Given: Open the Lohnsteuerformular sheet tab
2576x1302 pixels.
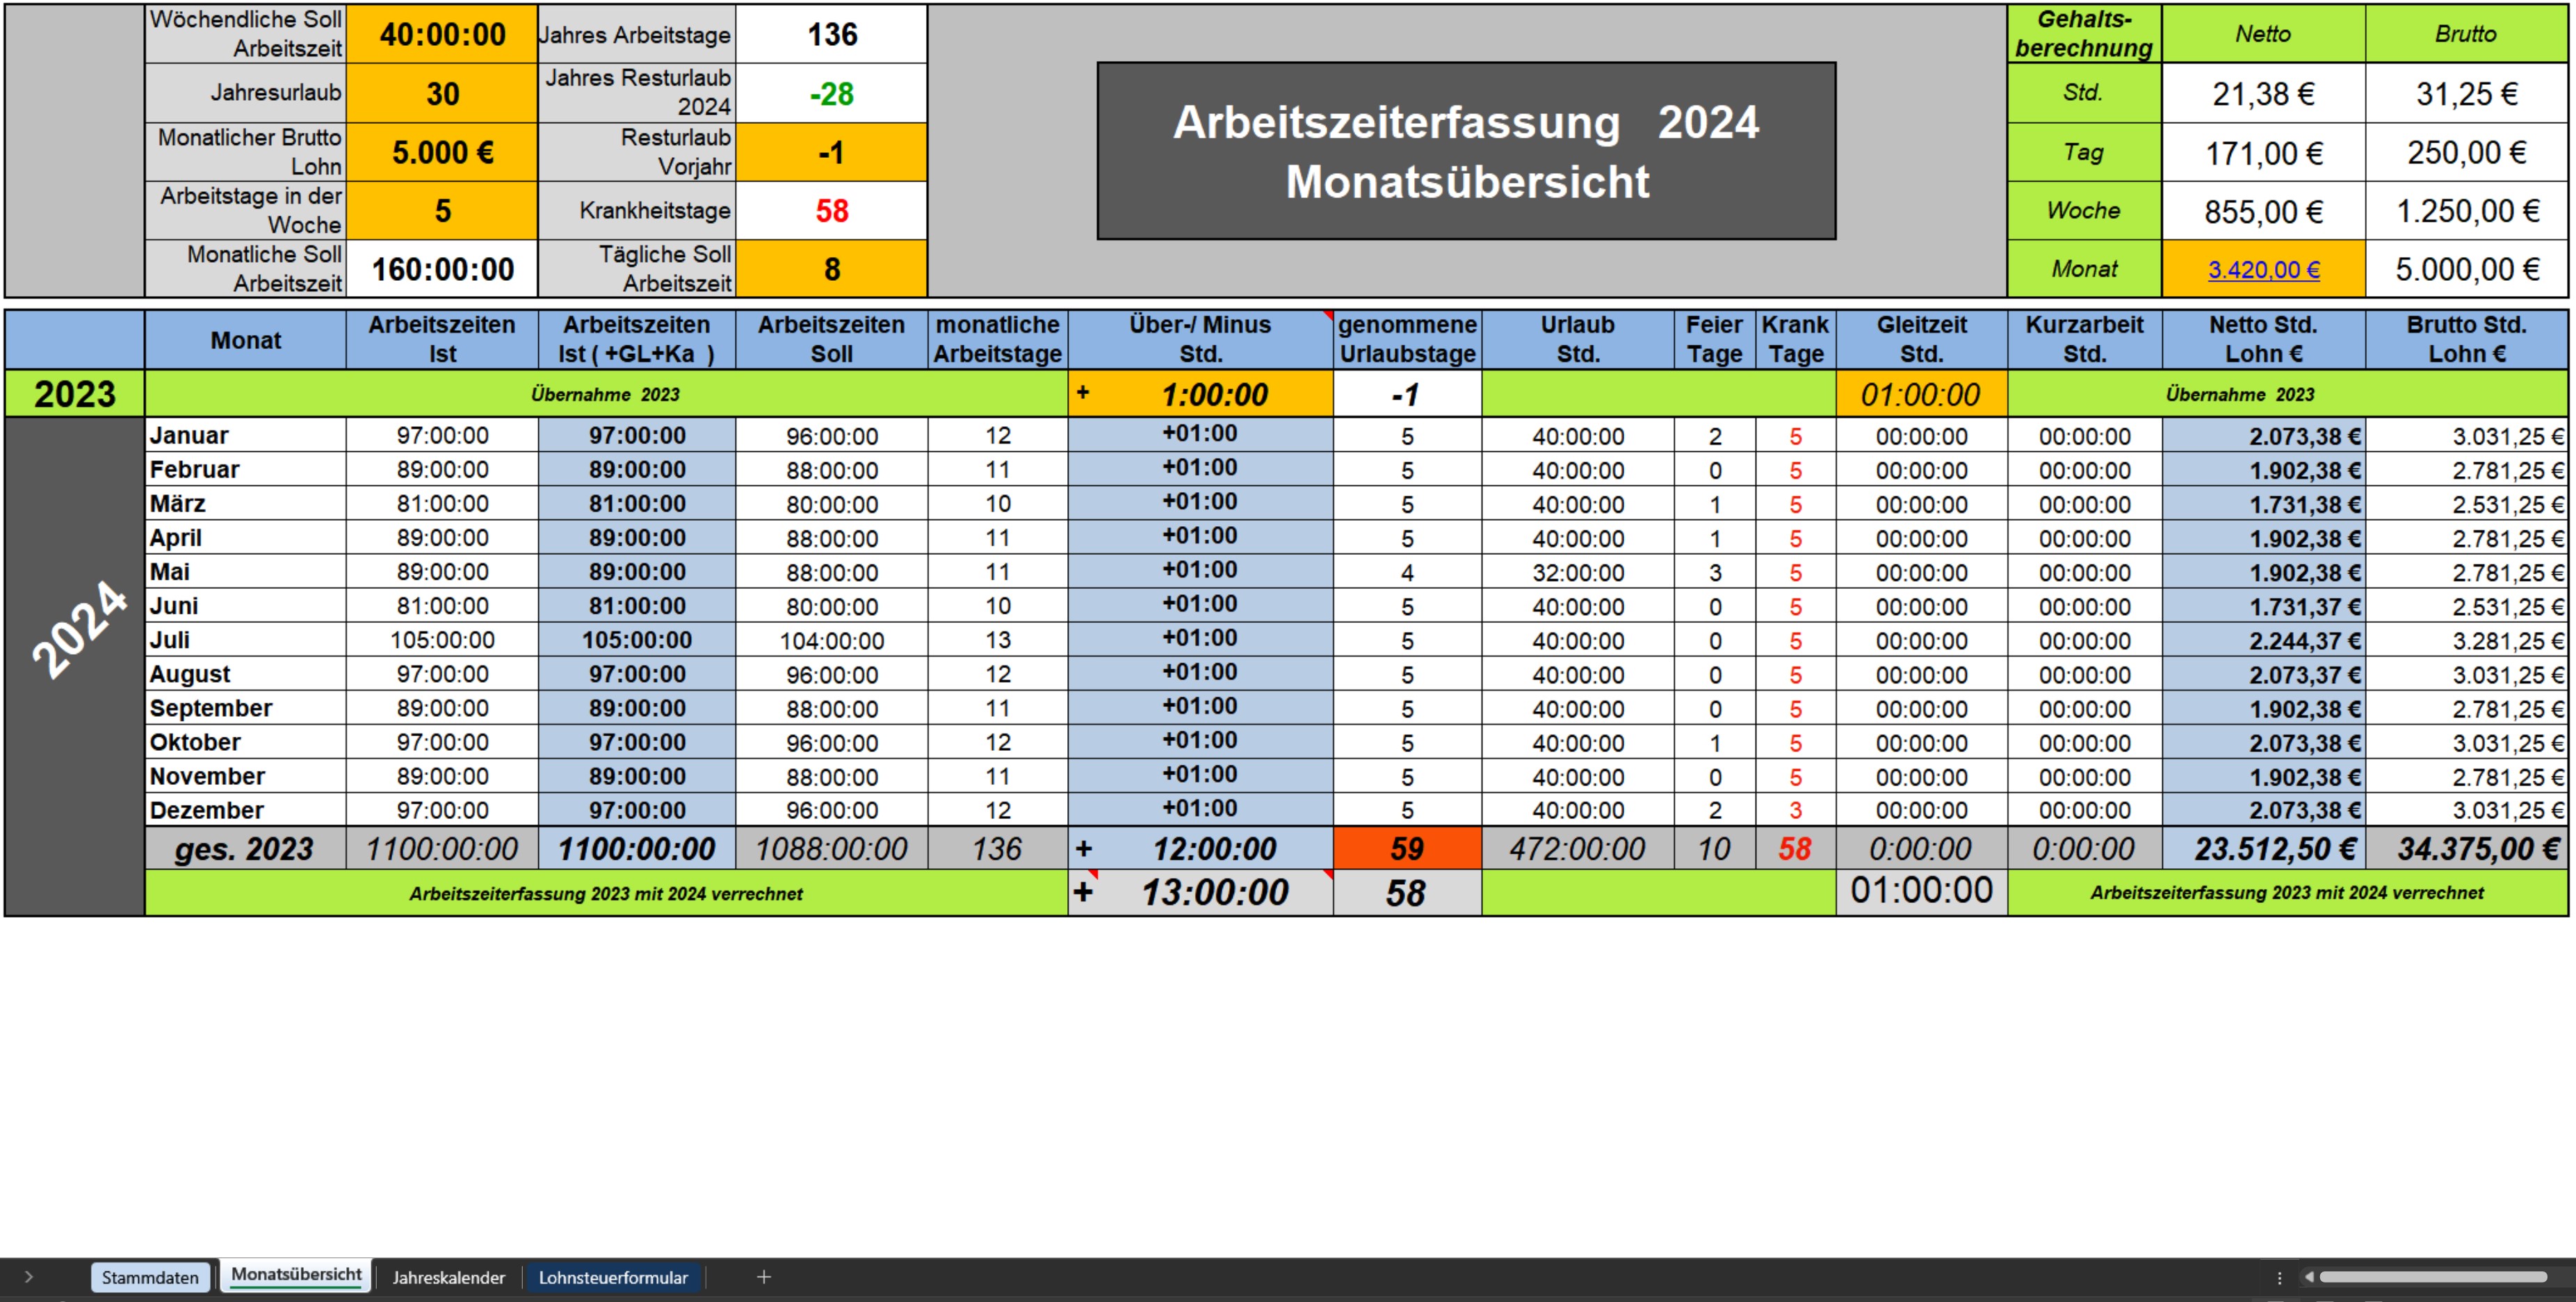Looking at the screenshot, I should (613, 1277).
